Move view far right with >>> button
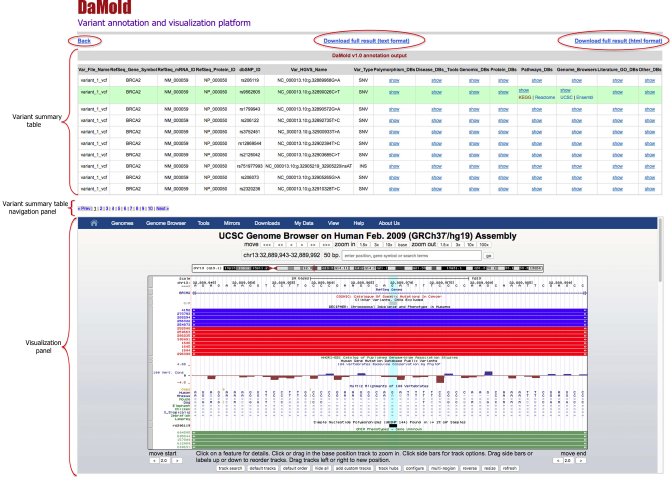Viewport: 671px width, 477px height. pyautogui.click(x=326, y=245)
